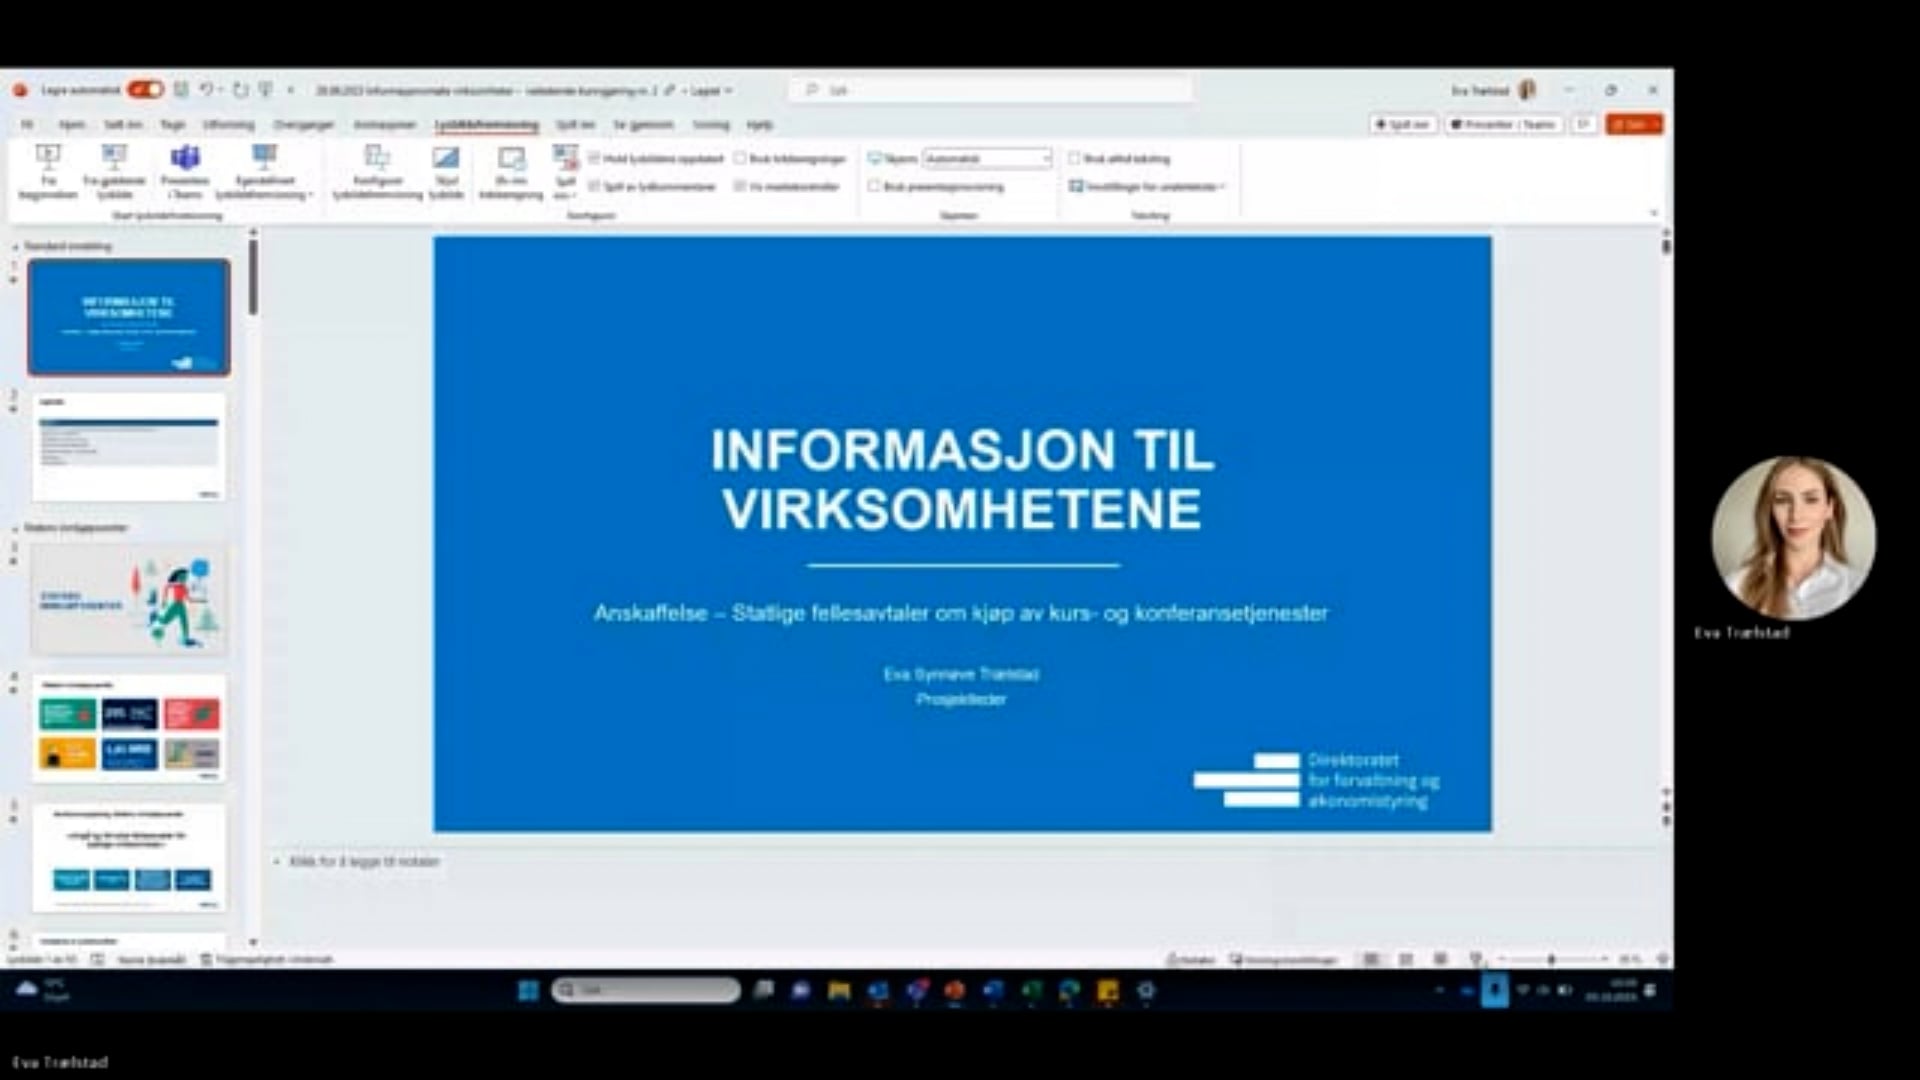The width and height of the screenshot is (1920, 1080).
Task: Click Spill inn button at top right
Action: [1403, 124]
